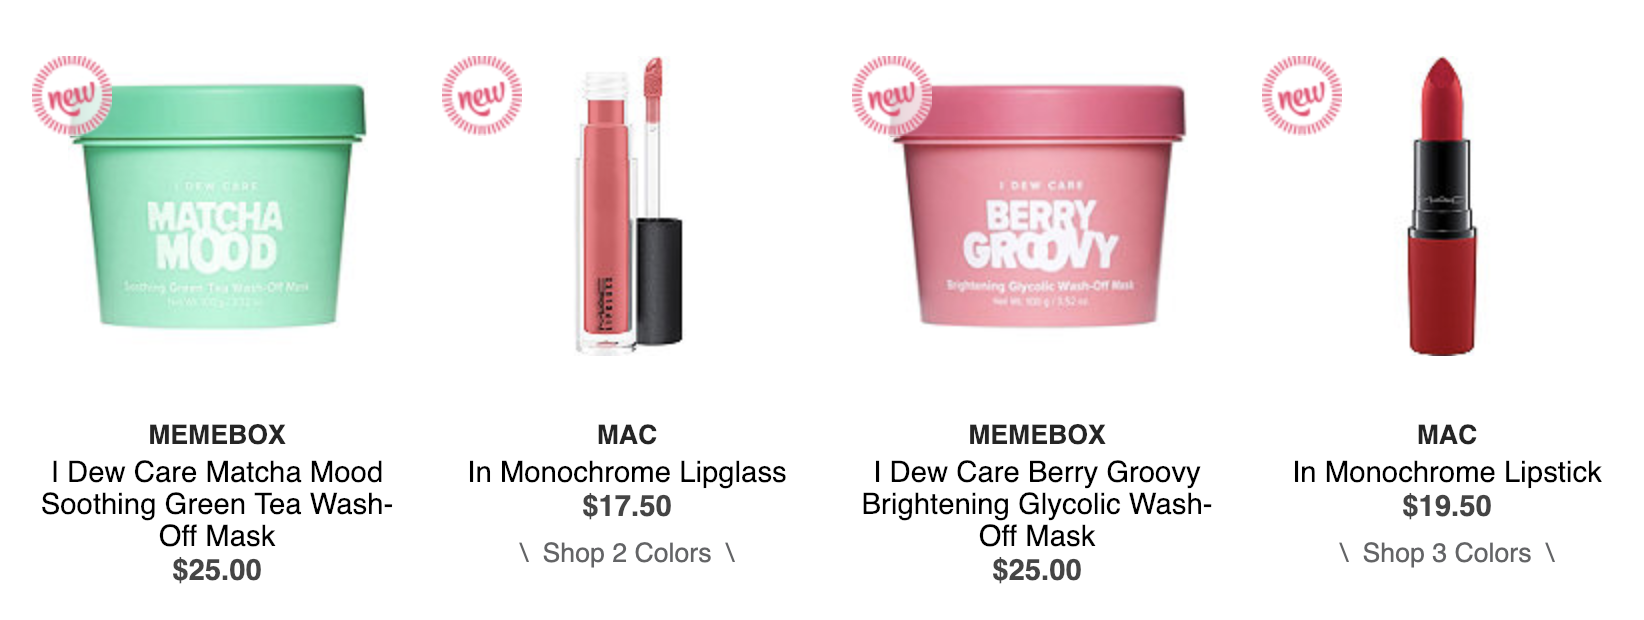Click the $19.50 Lipstick price
The image size is (1644, 620).
[1447, 506]
